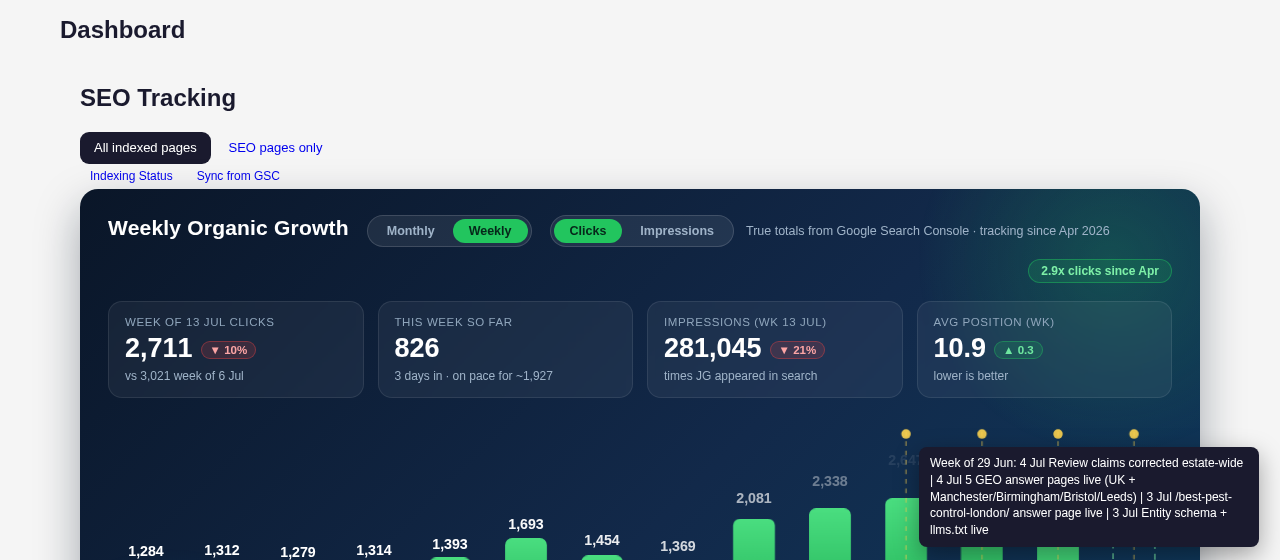Click the 2,081 clicks bar
The width and height of the screenshot is (1280, 560).
[x=754, y=539]
